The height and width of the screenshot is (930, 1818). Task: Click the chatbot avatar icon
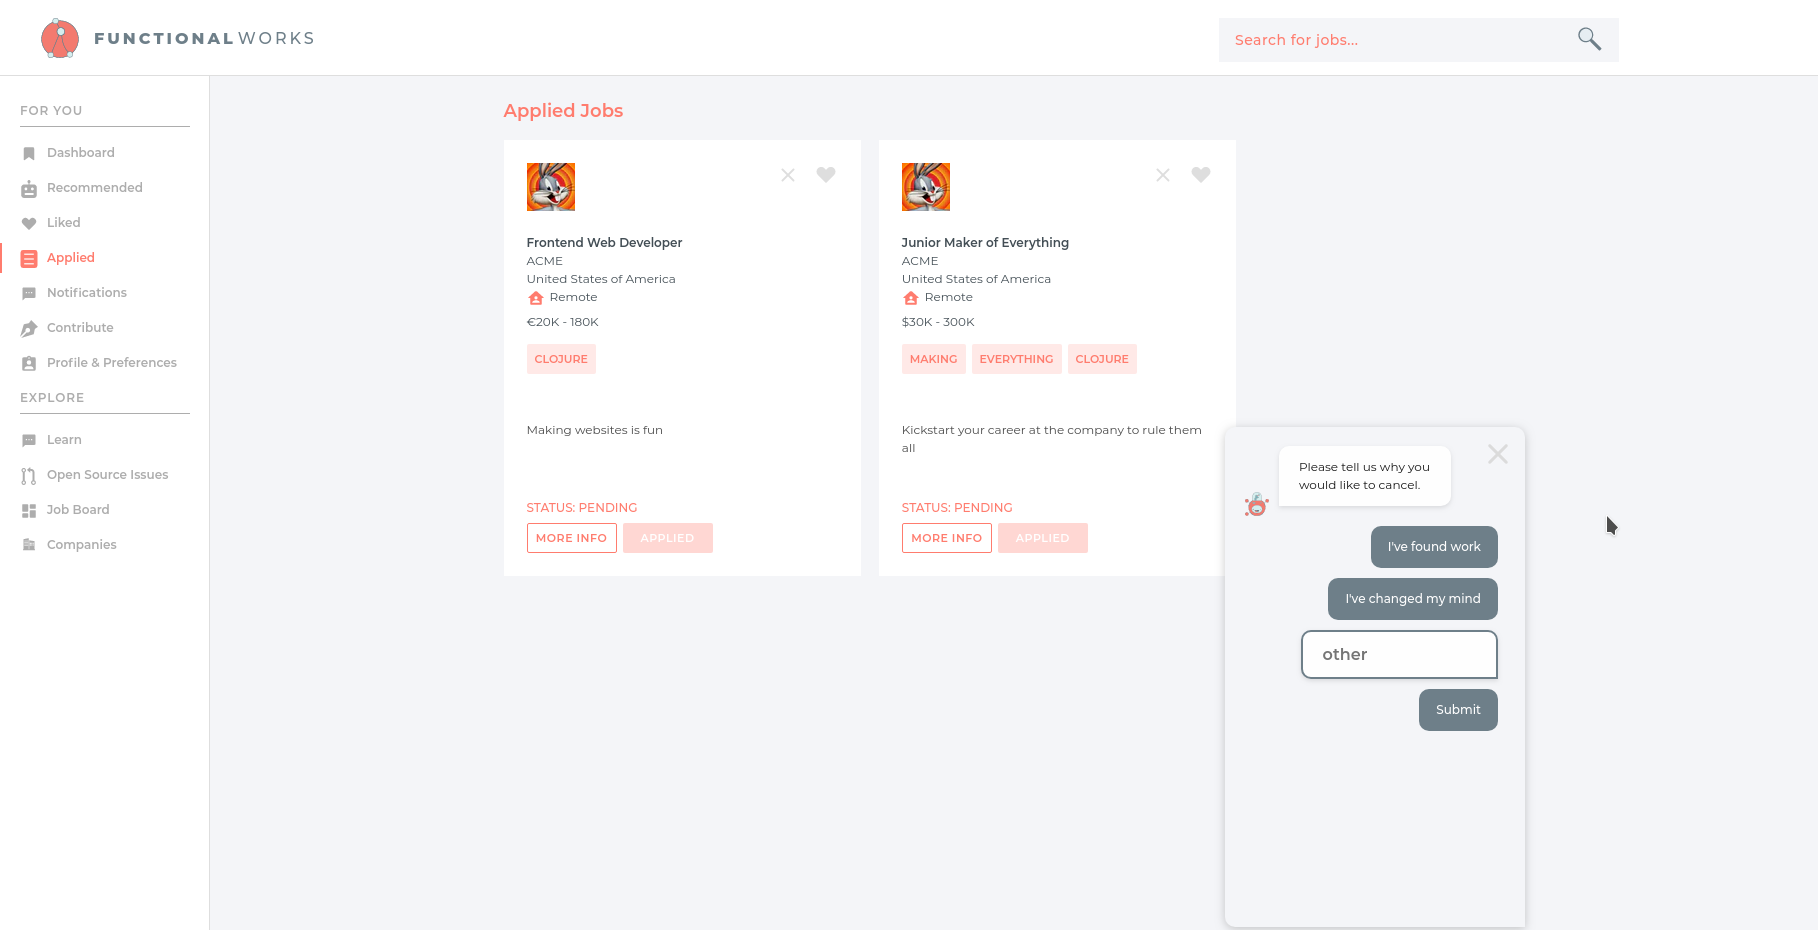[1256, 505]
